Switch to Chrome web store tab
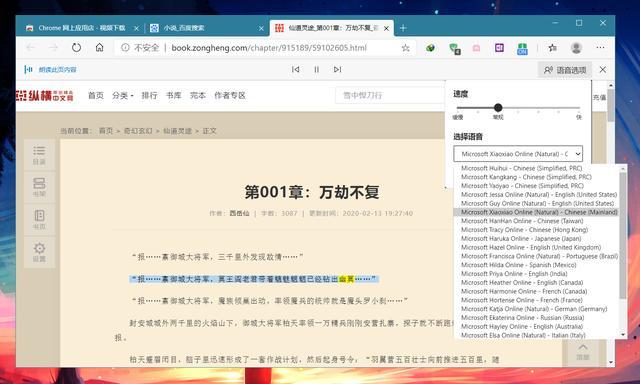Image resolution: width=640 pixels, height=384 pixels. [x=82, y=28]
